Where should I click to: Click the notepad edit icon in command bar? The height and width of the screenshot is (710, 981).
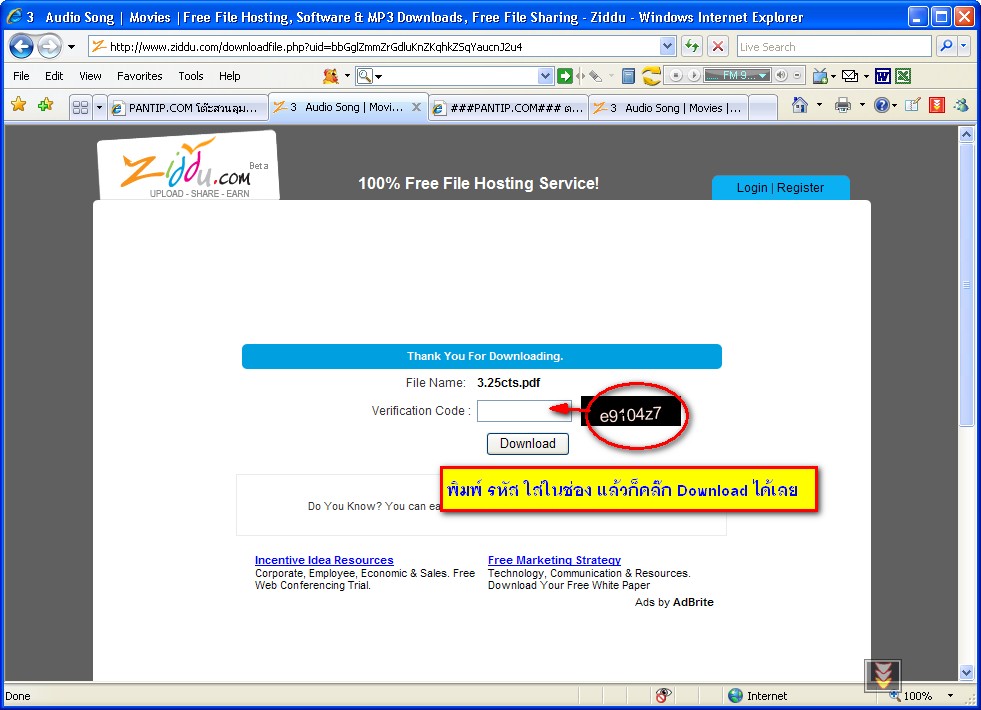(x=913, y=105)
